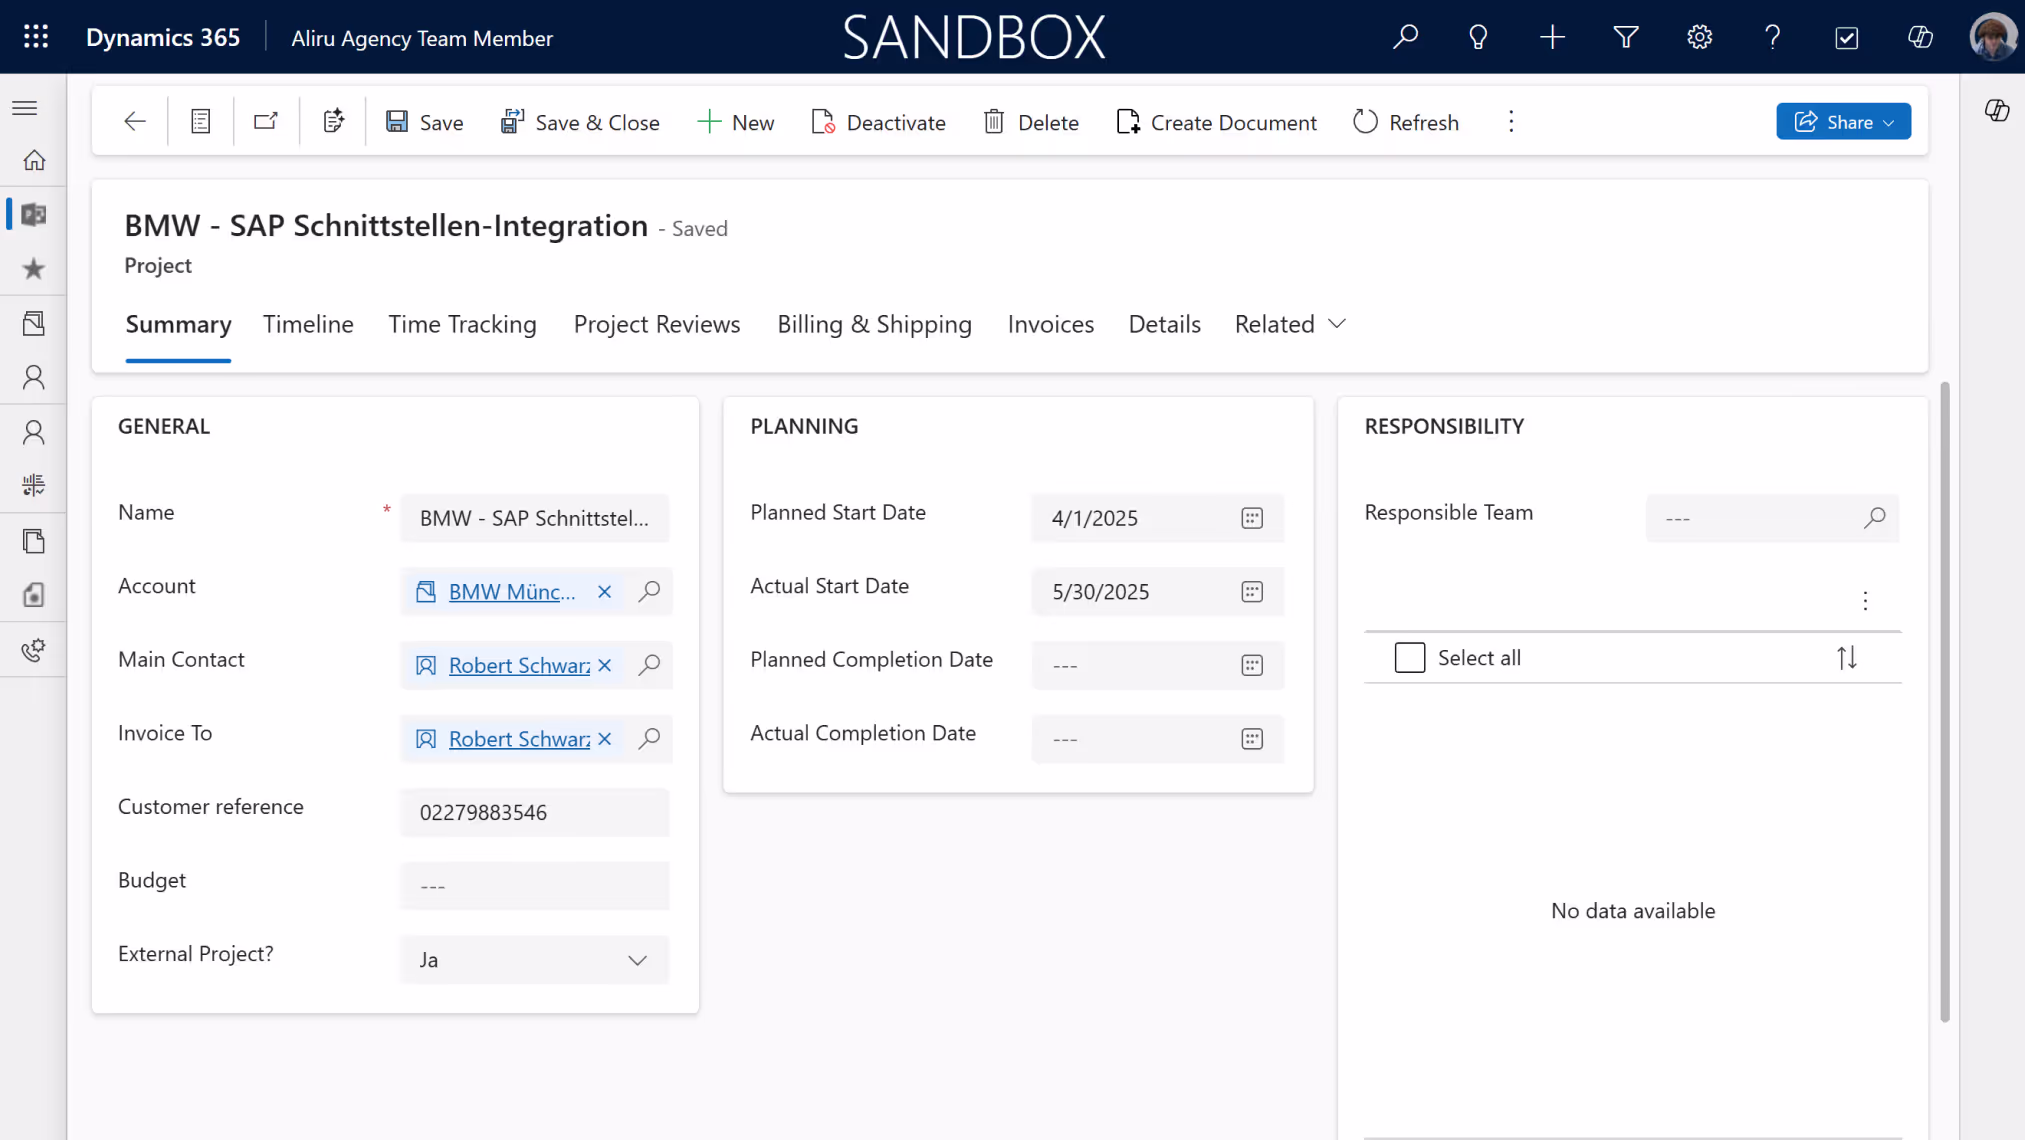This screenshot has height=1140, width=2025.
Task: Go to Home in left sidebar
Action: [34, 160]
